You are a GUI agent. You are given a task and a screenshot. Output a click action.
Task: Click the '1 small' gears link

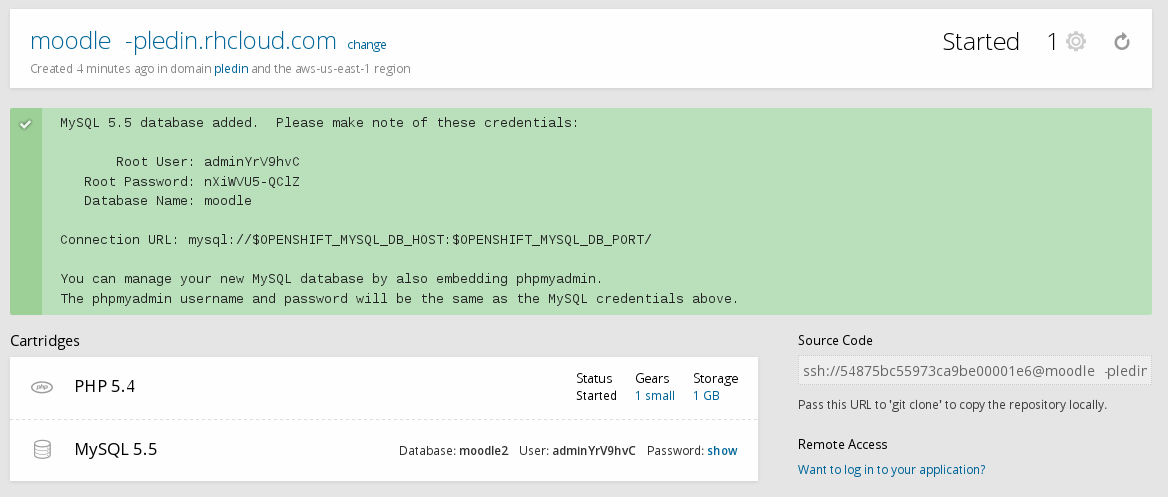pos(655,396)
